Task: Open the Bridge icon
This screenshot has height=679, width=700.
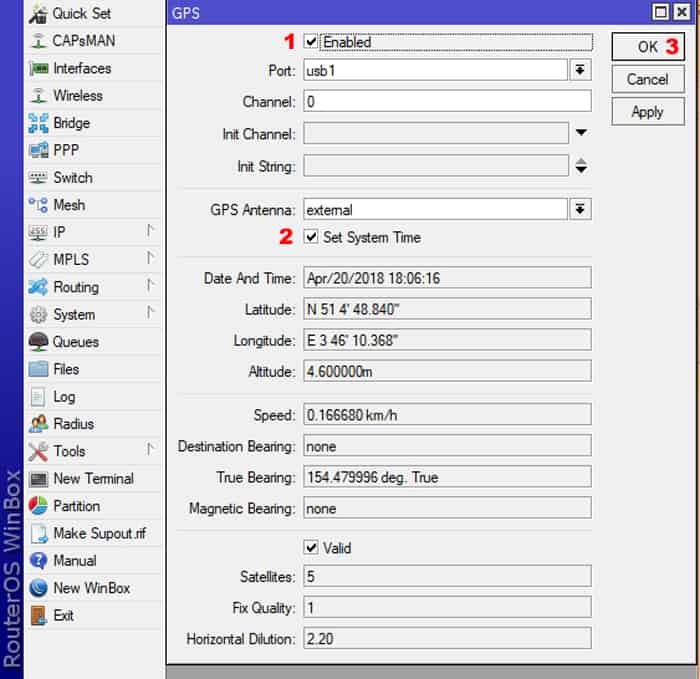Action: click(38, 123)
